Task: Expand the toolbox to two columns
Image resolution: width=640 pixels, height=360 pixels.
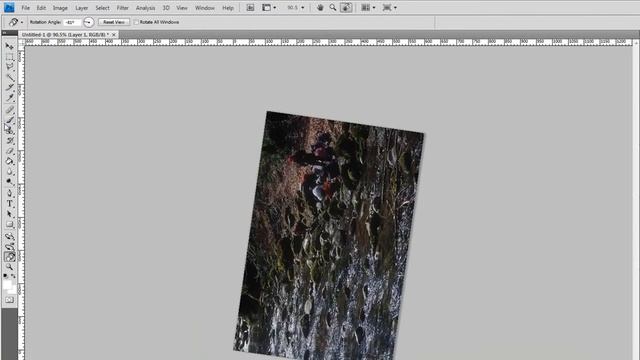Action: click(4, 32)
